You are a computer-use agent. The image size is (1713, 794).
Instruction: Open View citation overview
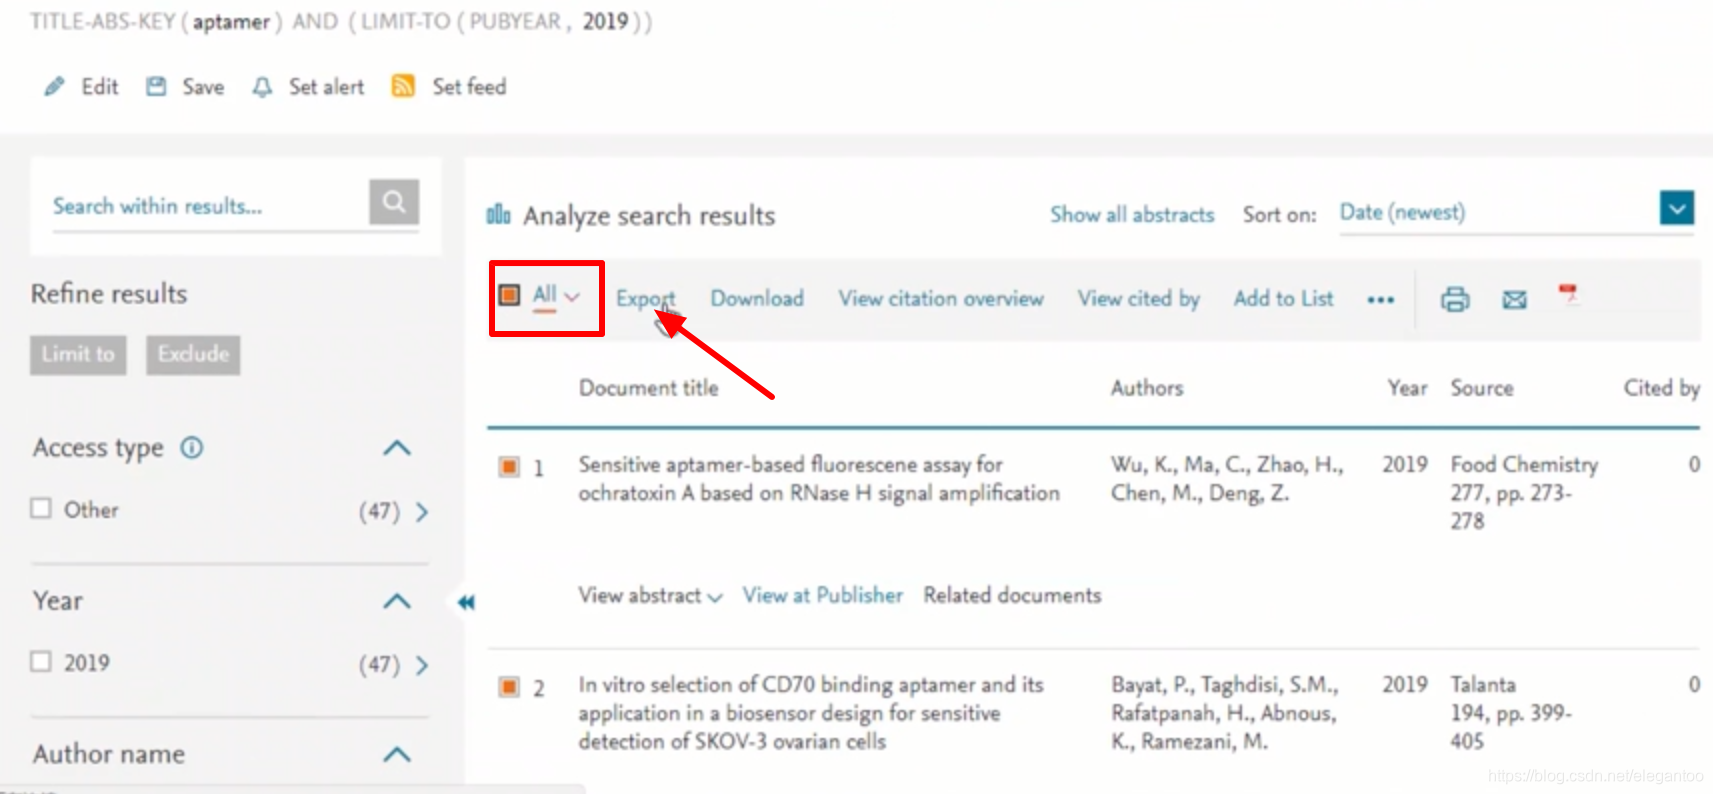coord(941,299)
